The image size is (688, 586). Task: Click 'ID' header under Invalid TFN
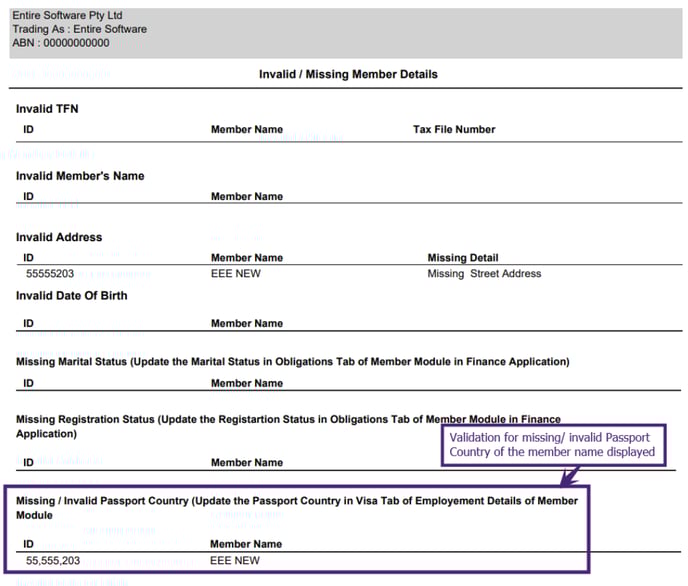pos(28,129)
